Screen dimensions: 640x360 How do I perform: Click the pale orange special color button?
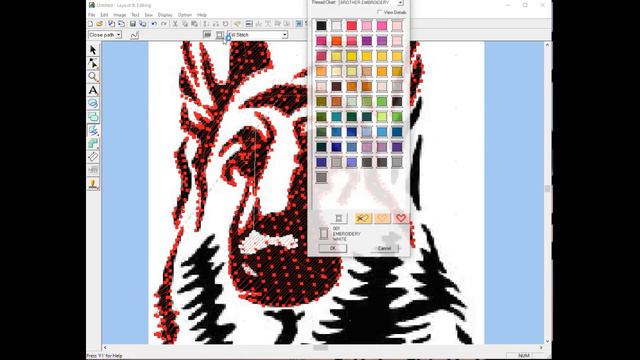382,218
